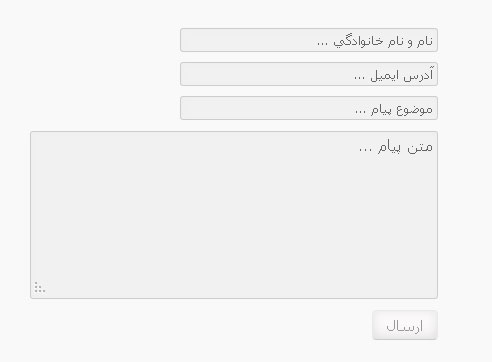The height and width of the screenshot is (362, 492).
Task: Click inside the متن پيام message textarea
Action: click(234, 215)
